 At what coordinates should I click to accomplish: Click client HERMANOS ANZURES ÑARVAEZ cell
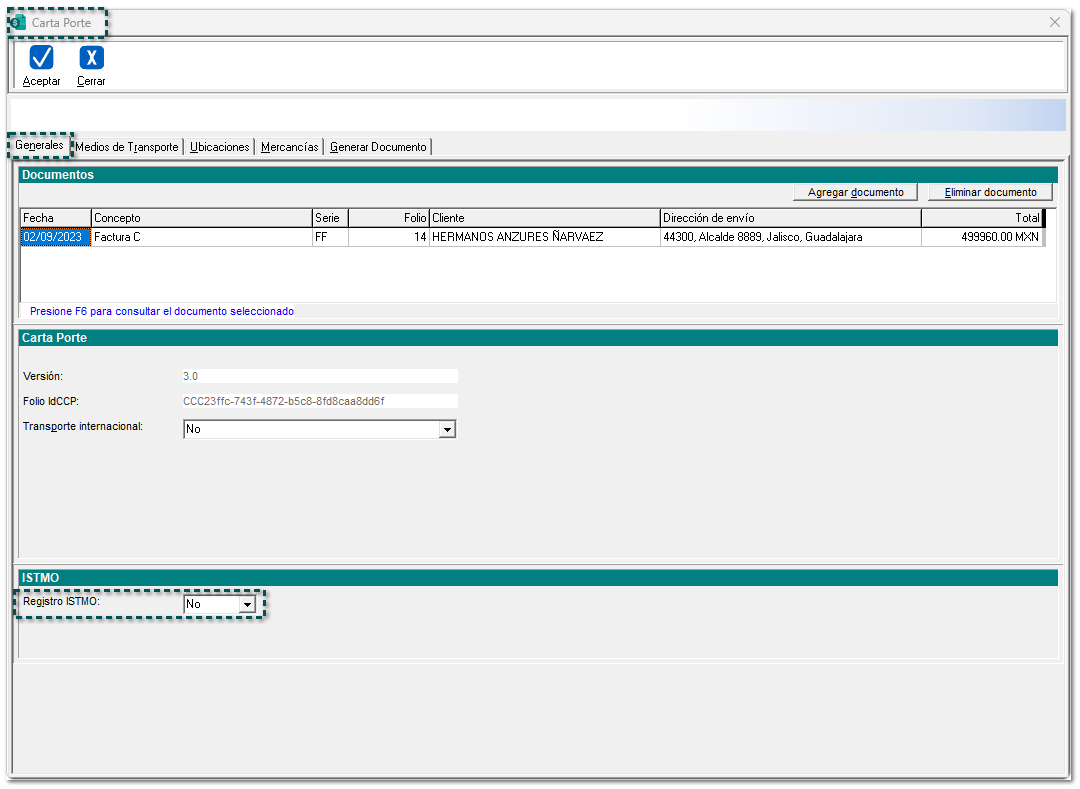pyautogui.click(x=545, y=237)
